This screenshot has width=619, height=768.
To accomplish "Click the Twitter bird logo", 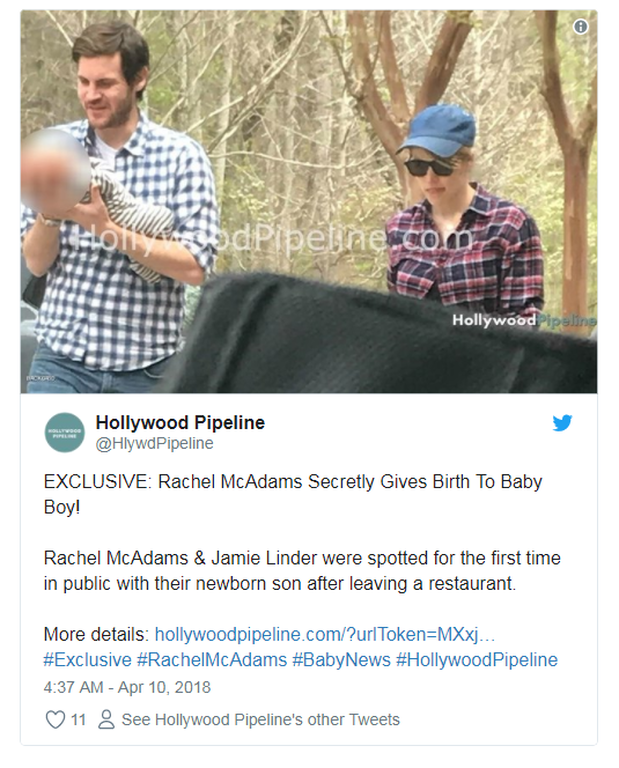I will [562, 423].
